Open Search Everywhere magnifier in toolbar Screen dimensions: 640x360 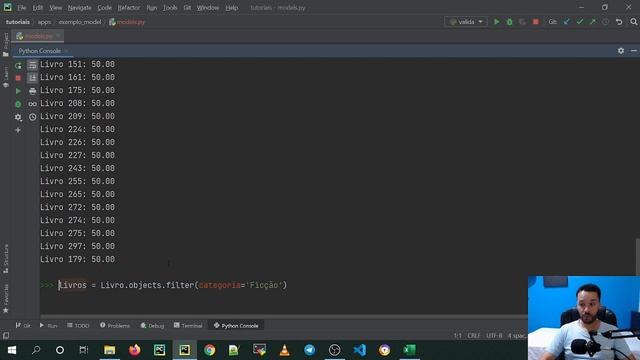click(x=633, y=22)
